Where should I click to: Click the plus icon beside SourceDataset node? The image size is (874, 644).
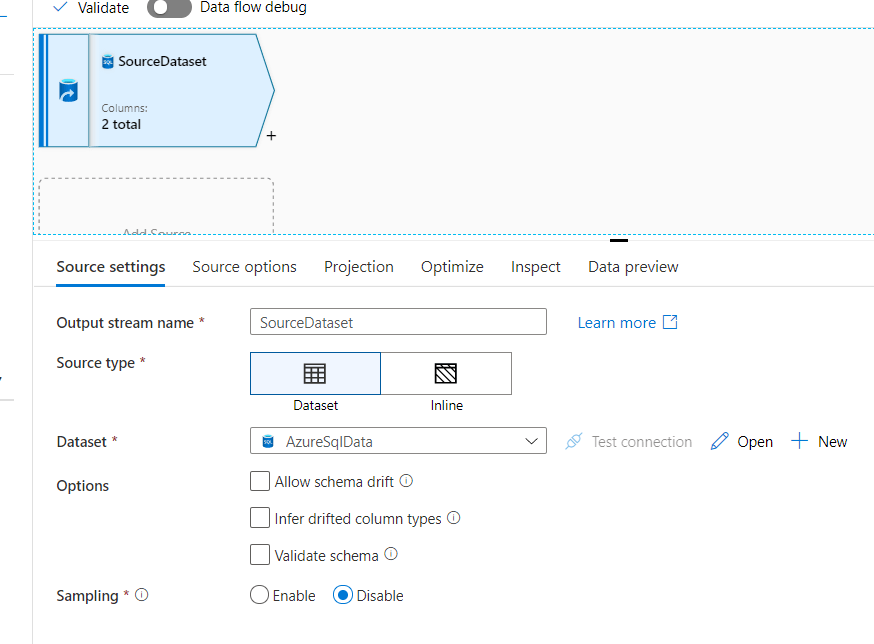[x=271, y=136]
